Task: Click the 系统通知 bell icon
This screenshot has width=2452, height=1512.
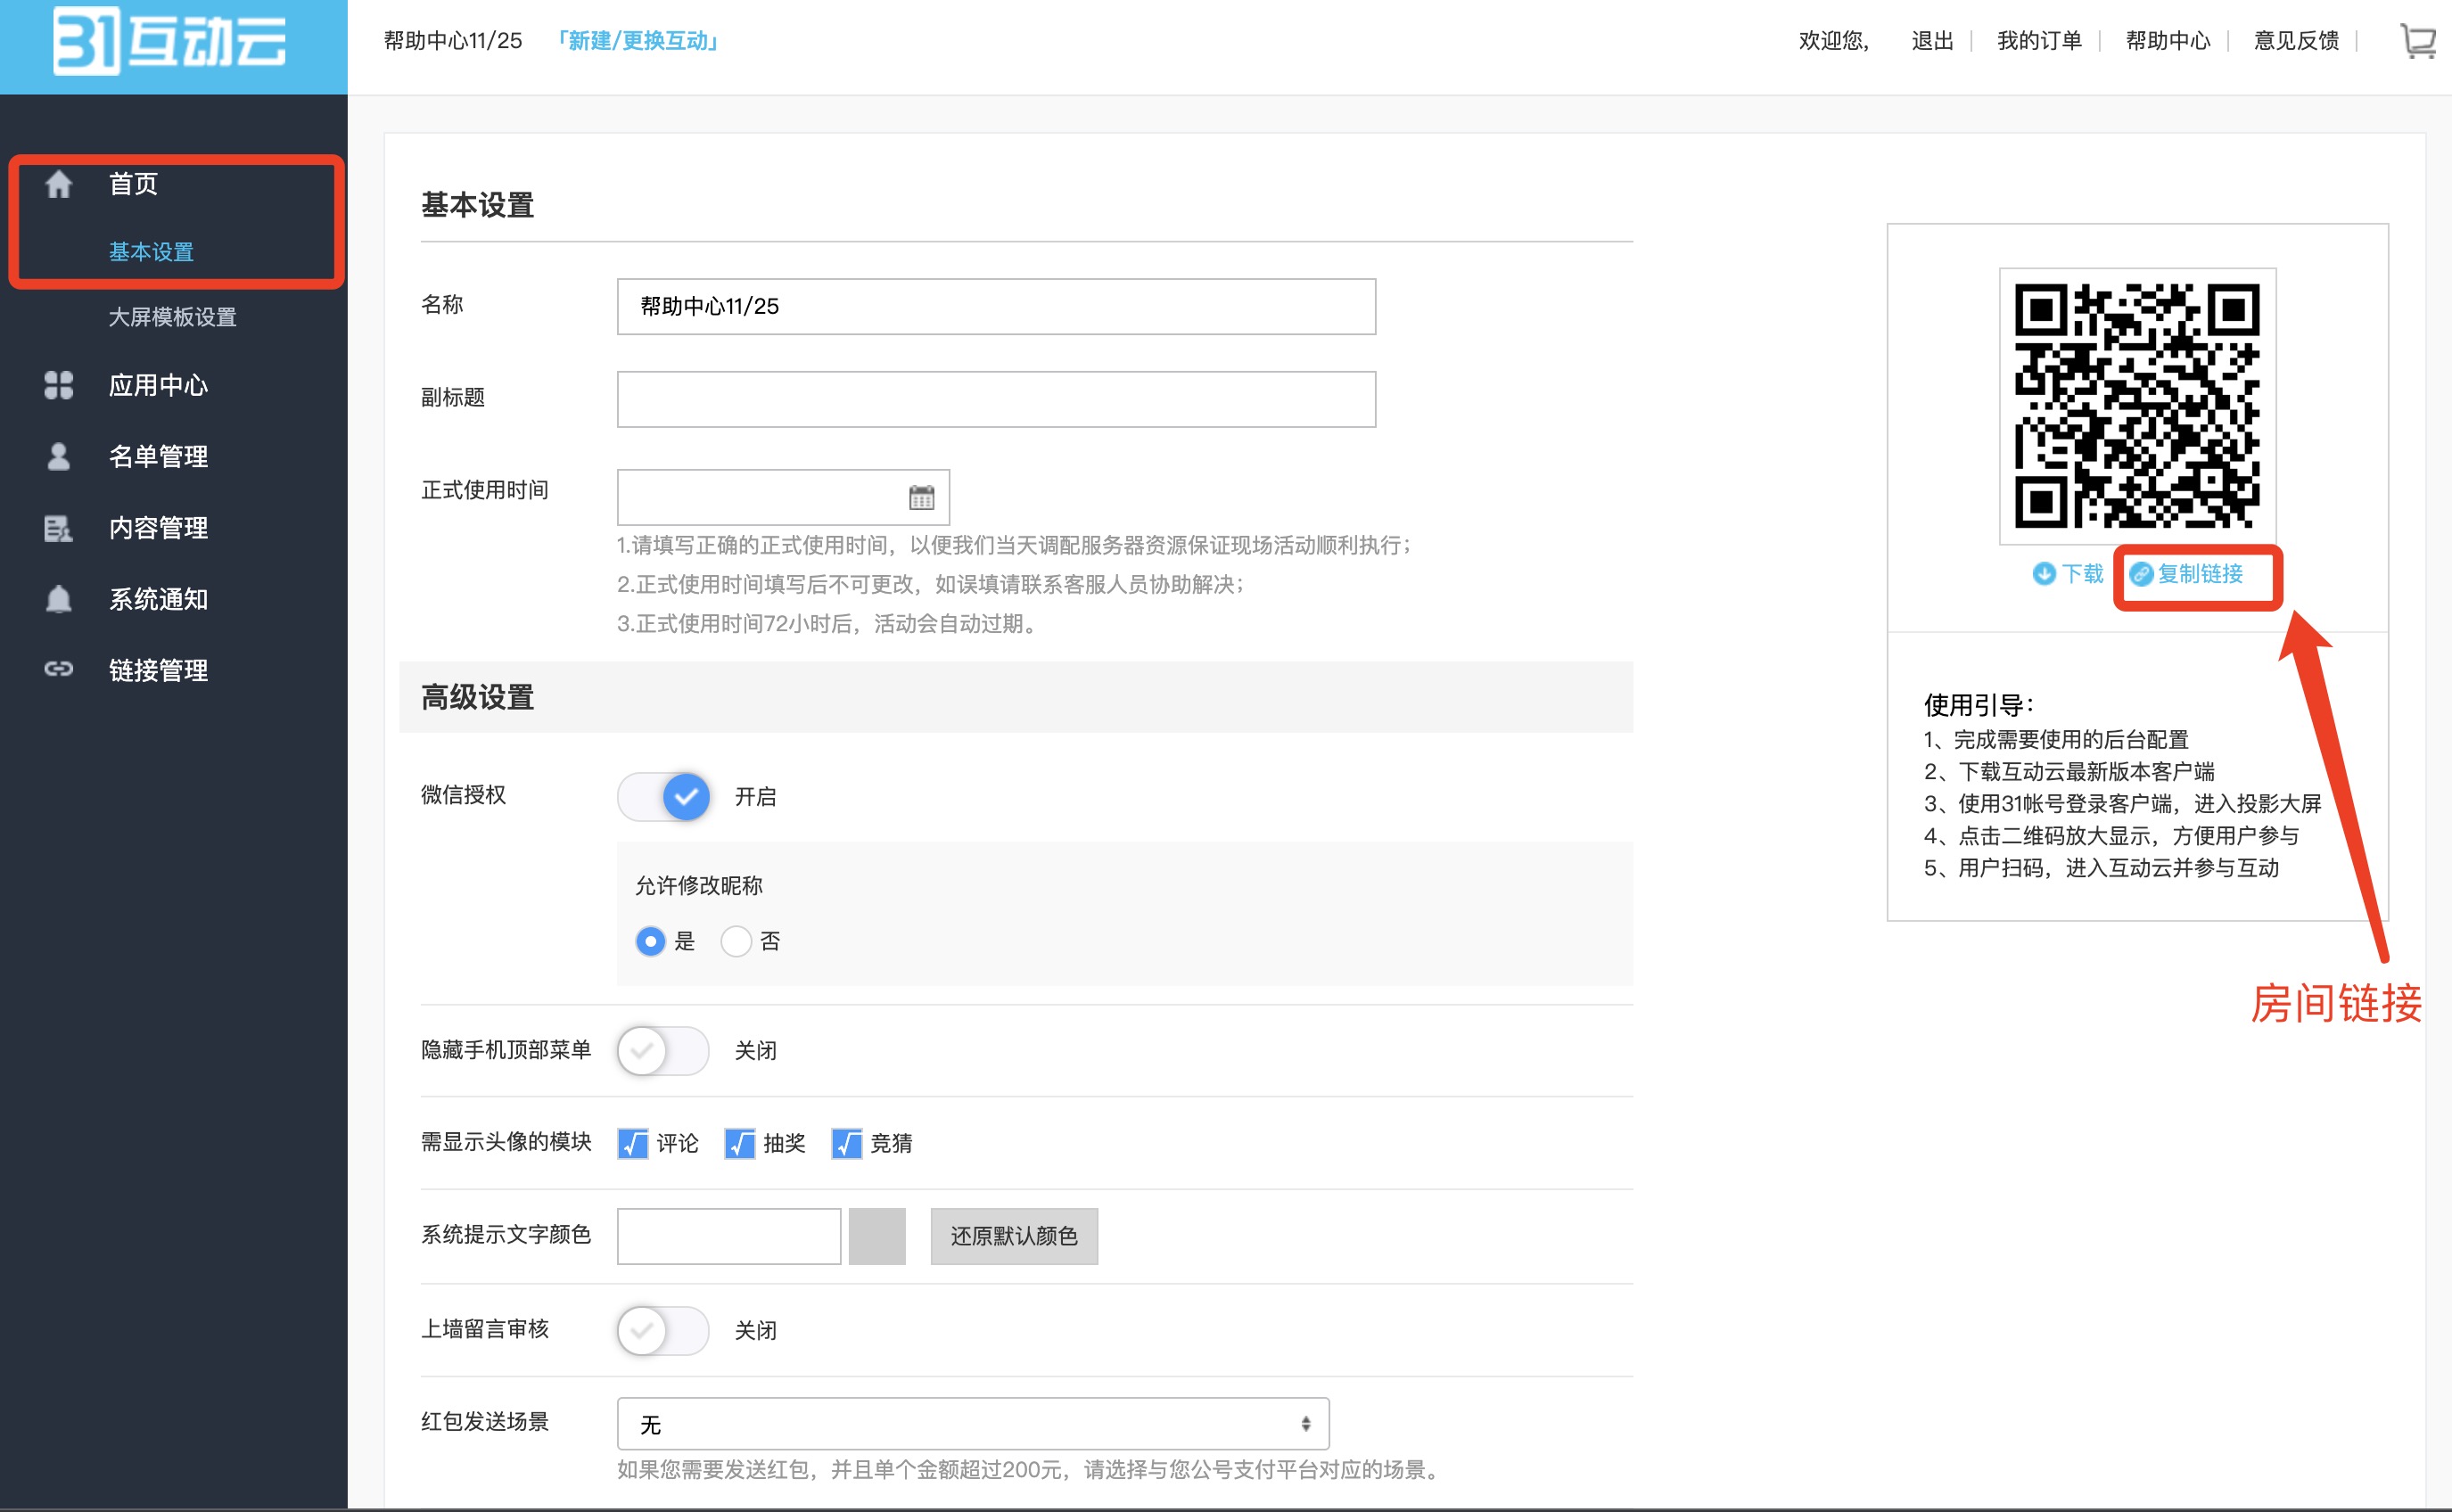Action: tap(59, 599)
